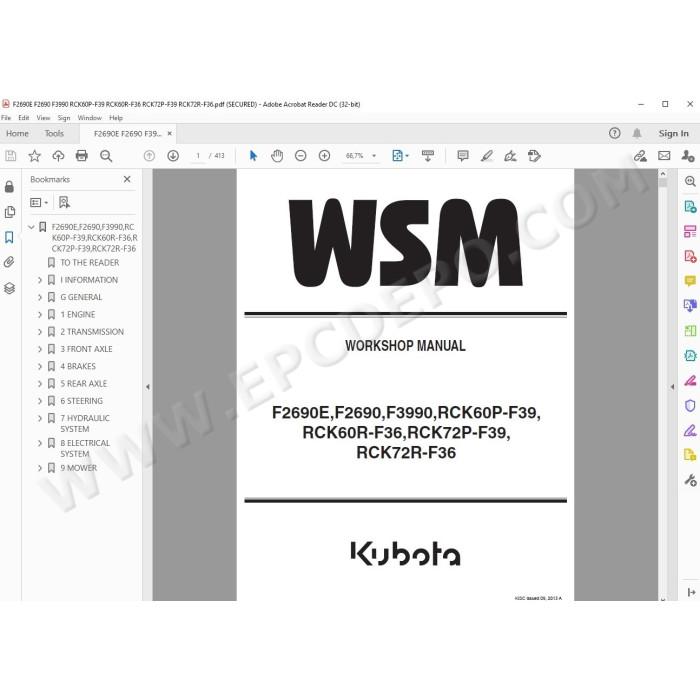Image resolution: width=700 pixels, height=700 pixels.
Task: Click the Save file icon
Action: click(10, 156)
